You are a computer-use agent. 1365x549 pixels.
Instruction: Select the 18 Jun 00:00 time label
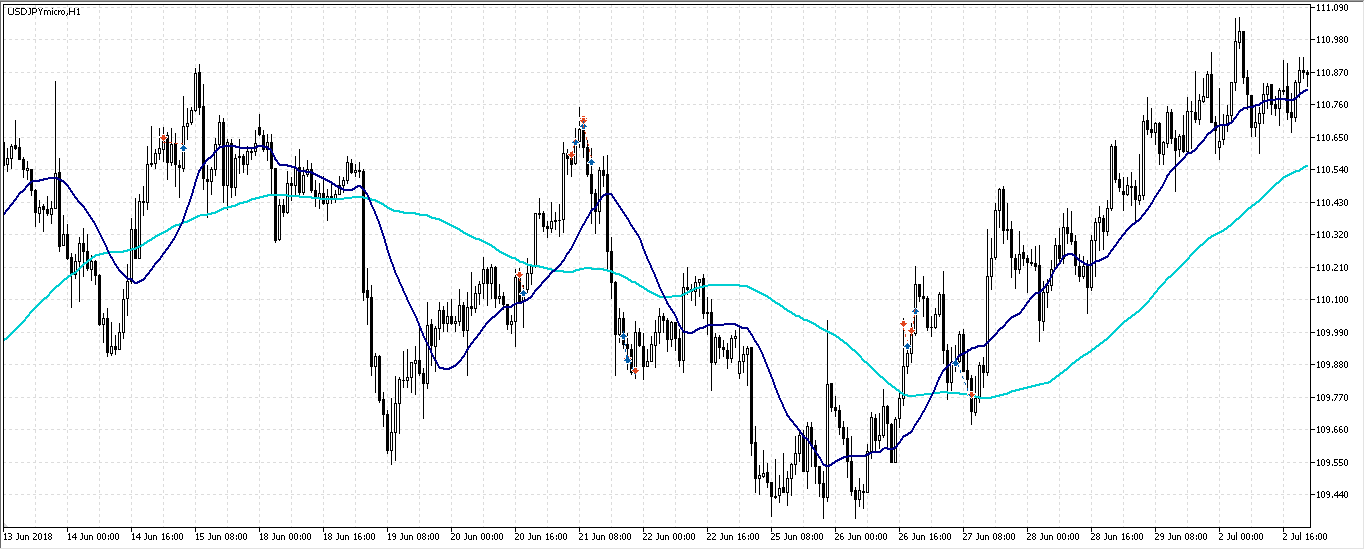[285, 537]
